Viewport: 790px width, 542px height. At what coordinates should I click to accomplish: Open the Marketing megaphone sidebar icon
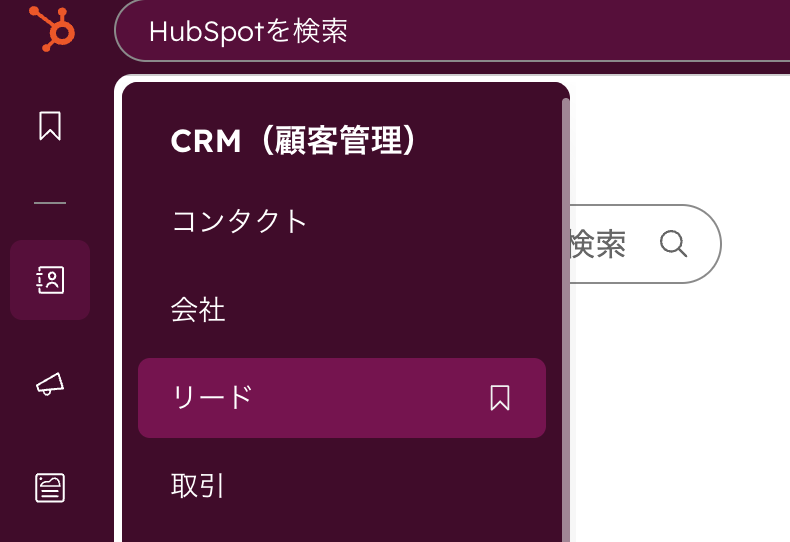coord(50,384)
